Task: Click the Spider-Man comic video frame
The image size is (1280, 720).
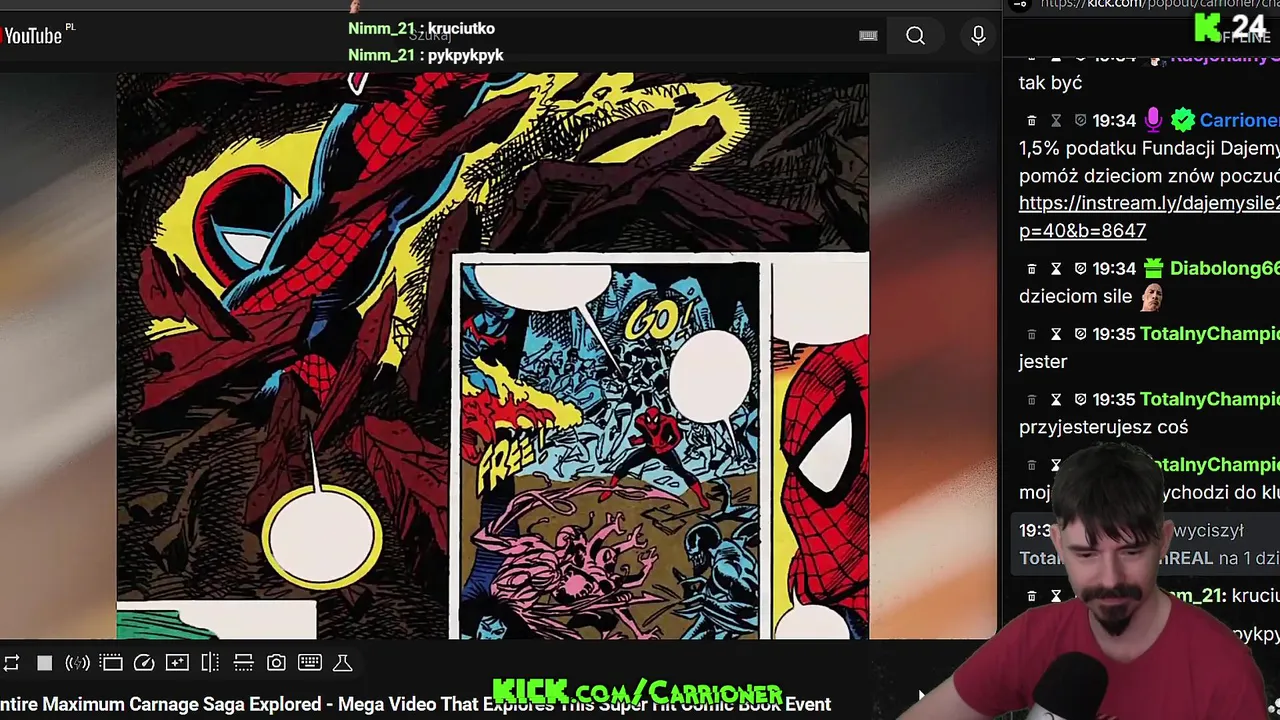Action: [493, 355]
